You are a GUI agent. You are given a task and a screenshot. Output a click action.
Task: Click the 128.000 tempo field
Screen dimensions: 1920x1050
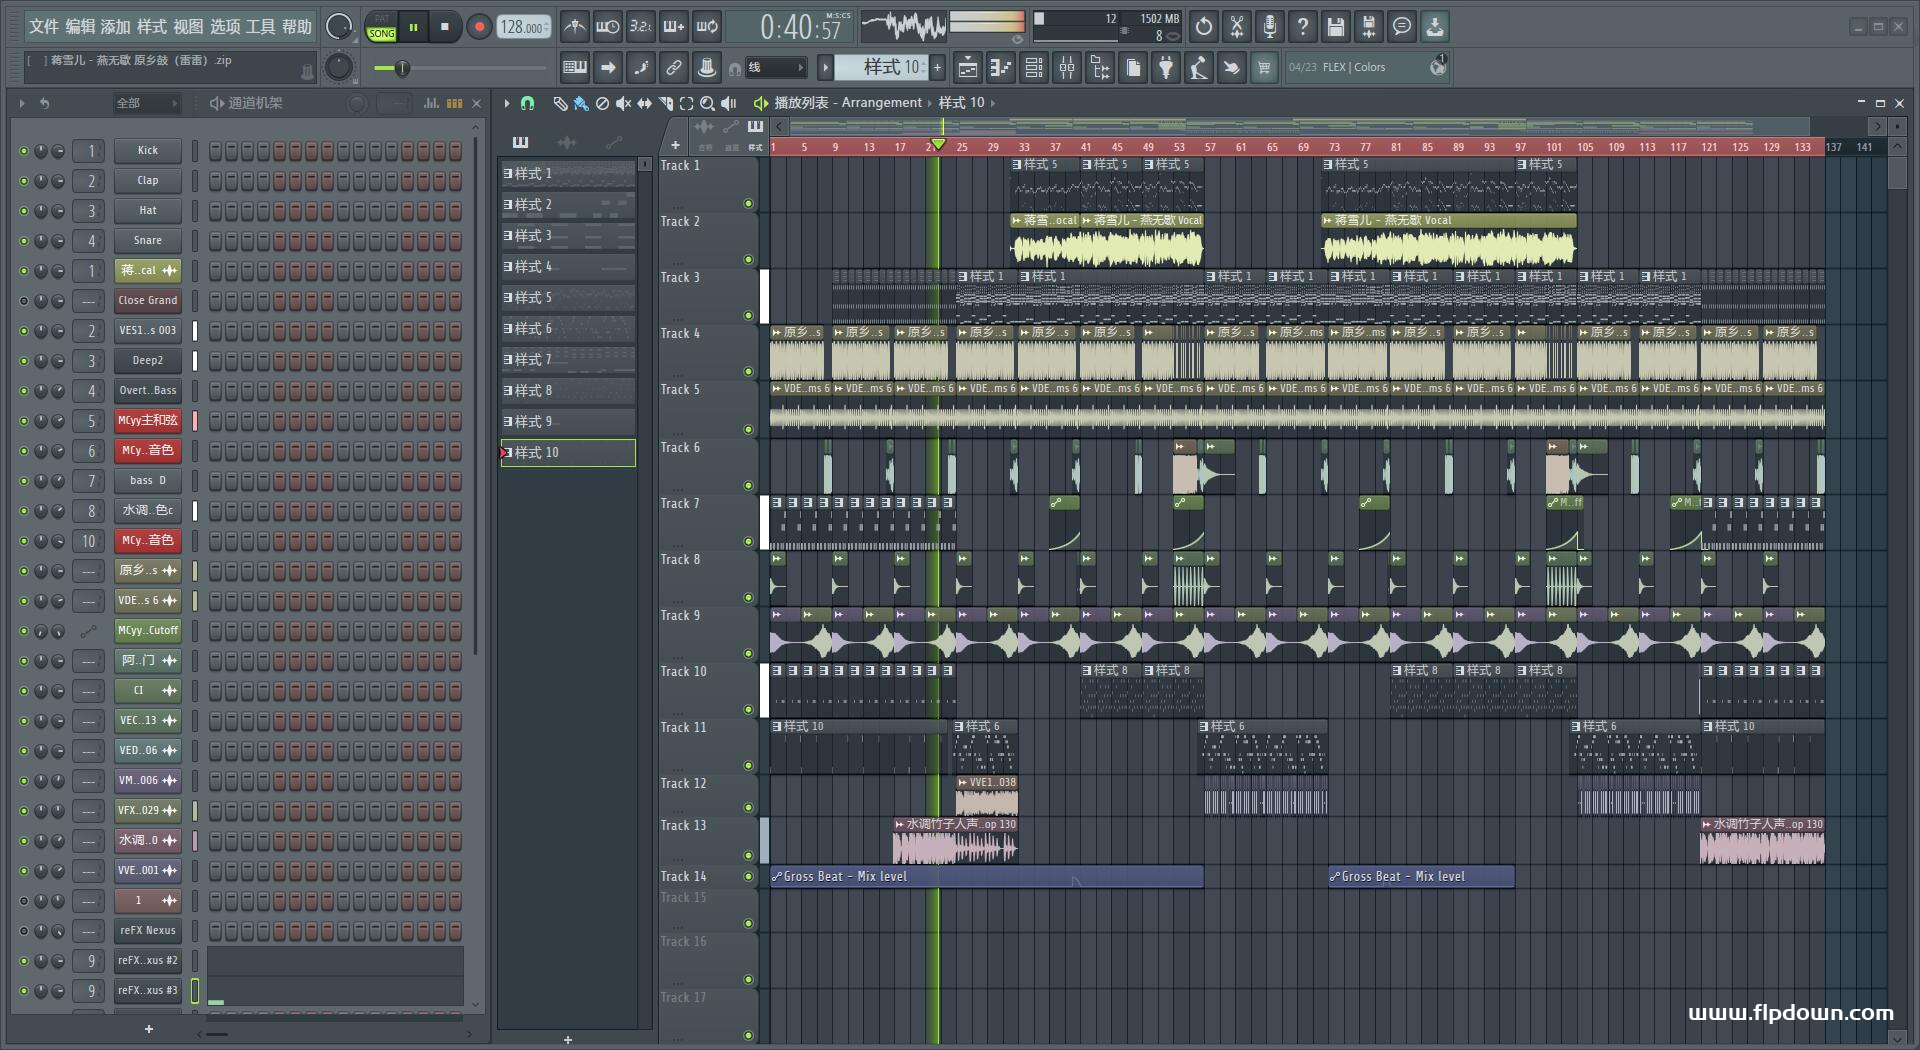523,27
